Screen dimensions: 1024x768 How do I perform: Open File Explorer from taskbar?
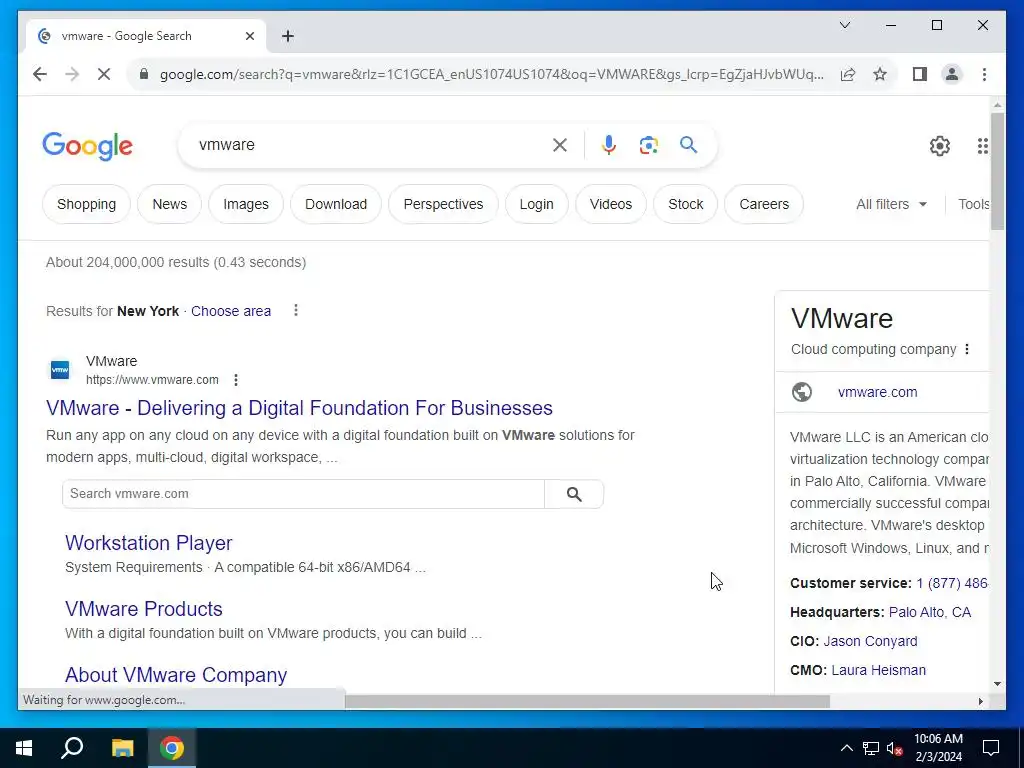[122, 748]
